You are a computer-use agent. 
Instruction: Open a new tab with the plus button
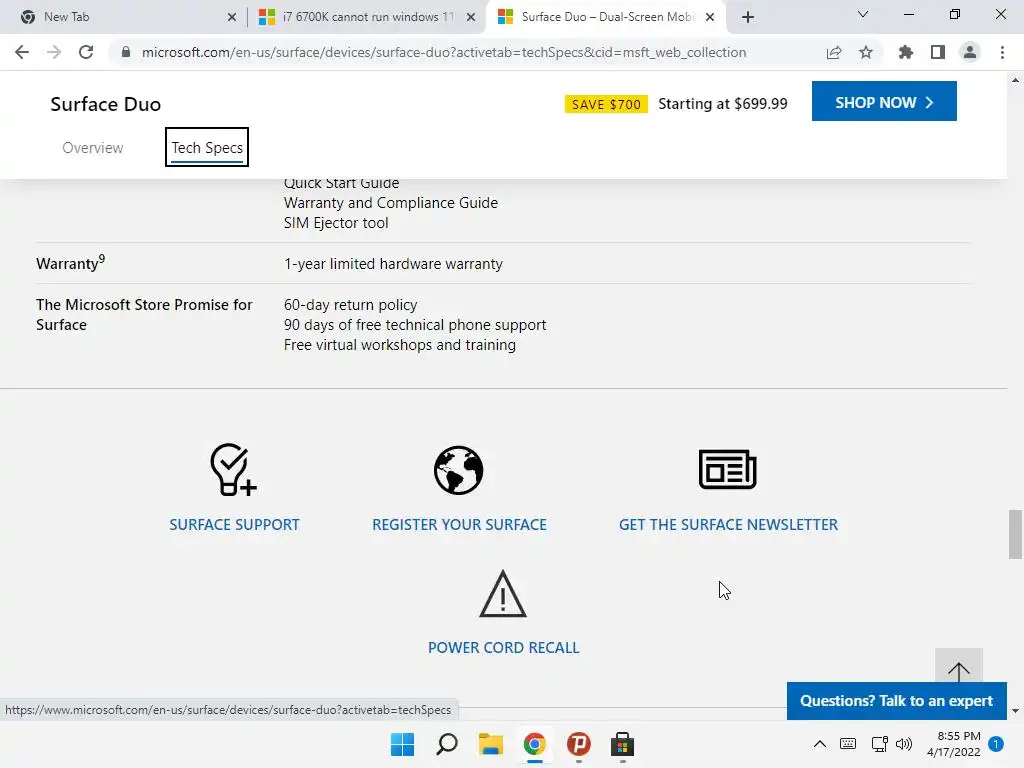(x=748, y=17)
